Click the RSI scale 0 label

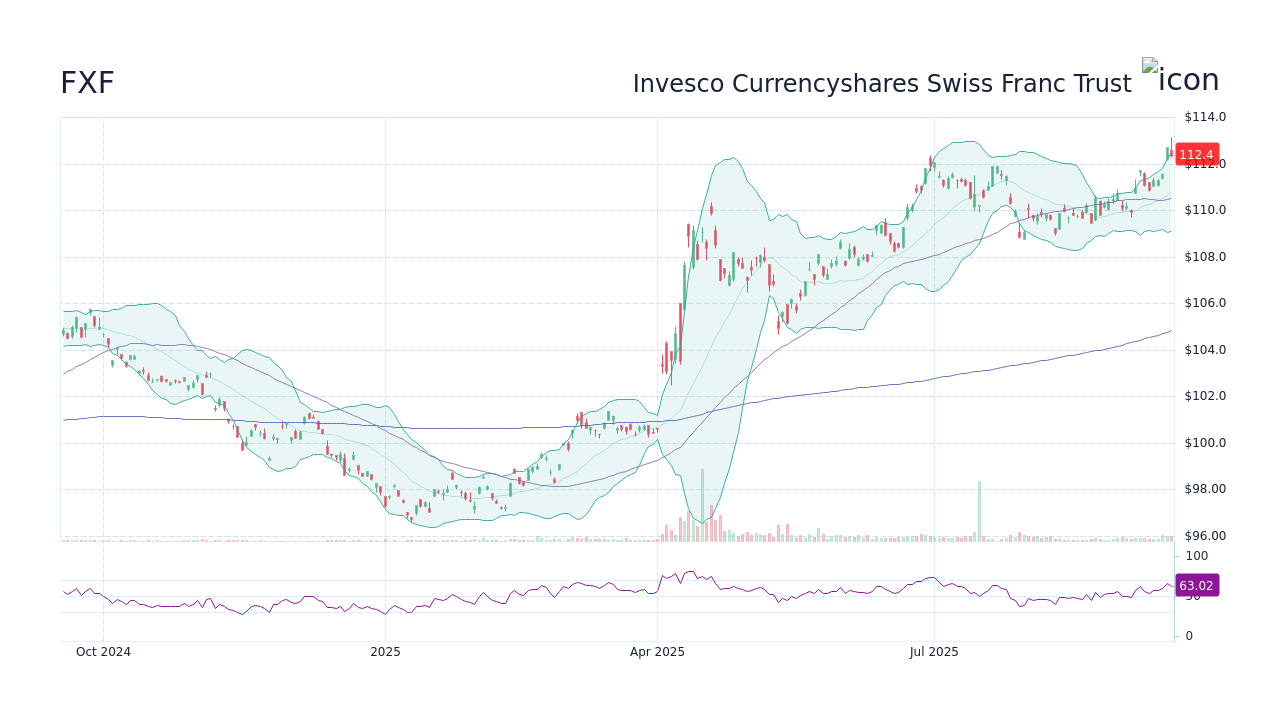pyautogui.click(x=1189, y=636)
